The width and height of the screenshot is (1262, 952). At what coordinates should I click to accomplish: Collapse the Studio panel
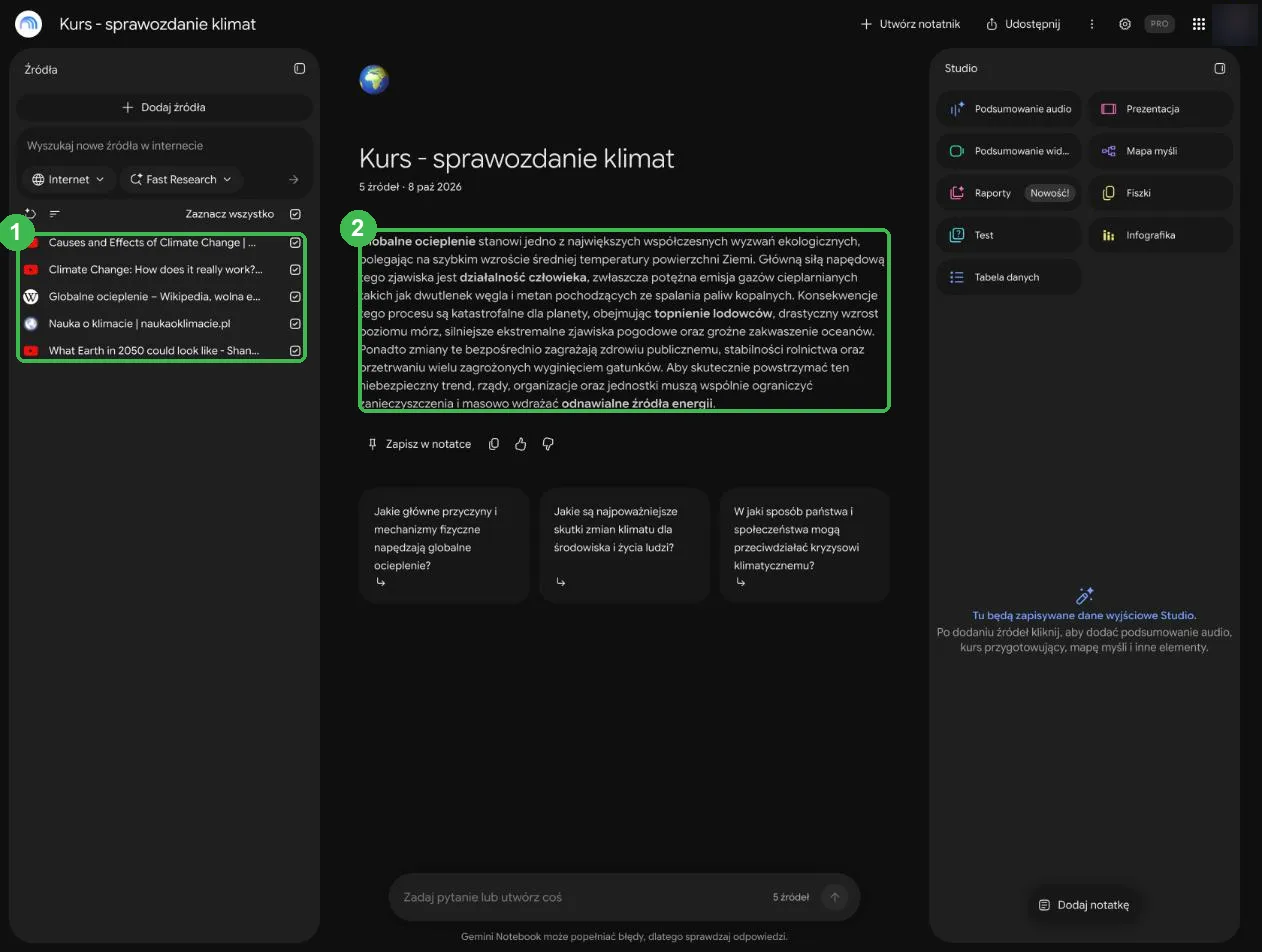point(1219,68)
